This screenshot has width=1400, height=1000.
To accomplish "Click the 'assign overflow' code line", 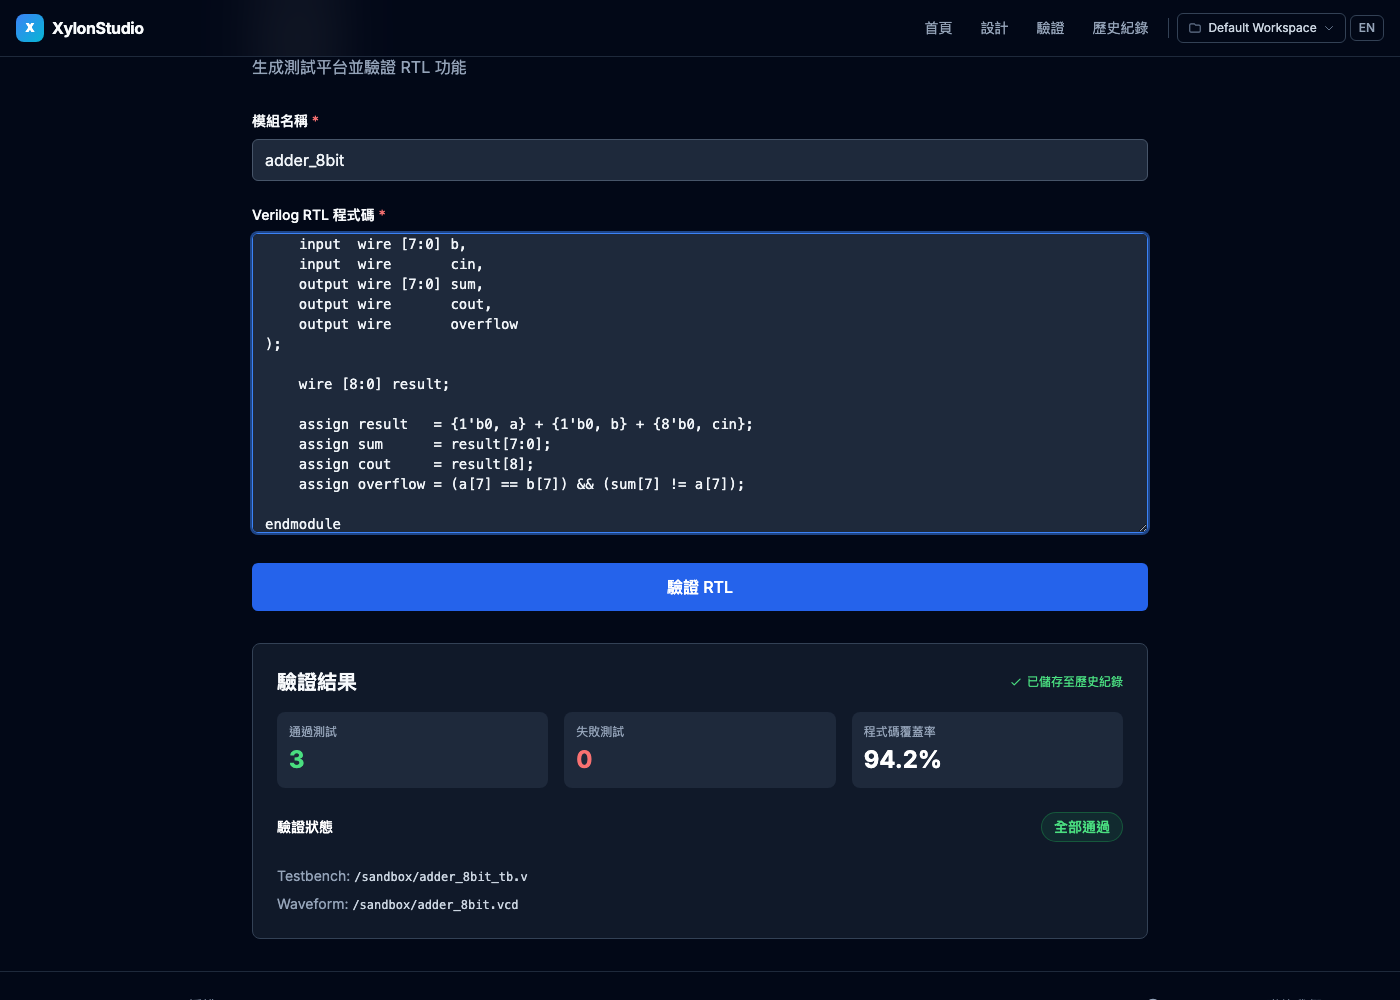I will tap(521, 484).
